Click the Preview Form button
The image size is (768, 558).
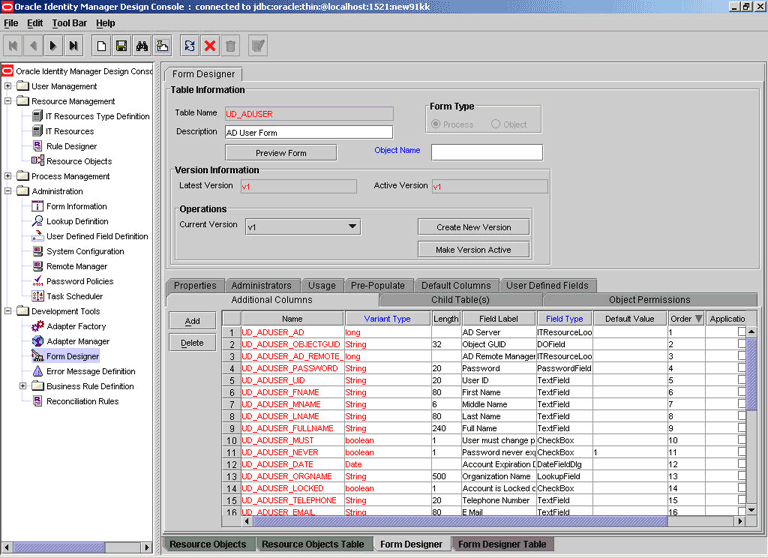coord(281,153)
